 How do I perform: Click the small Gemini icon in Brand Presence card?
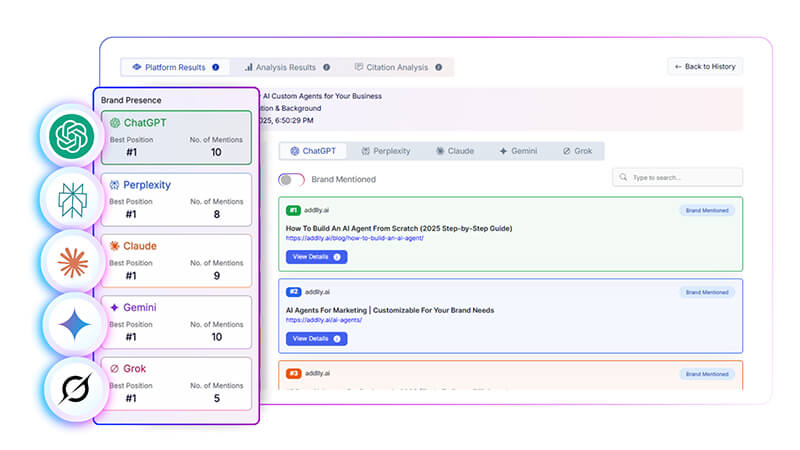coord(115,308)
